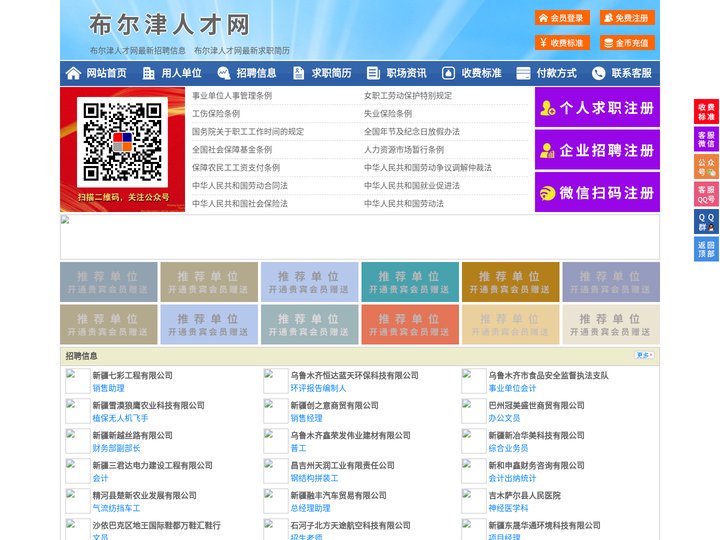Click the chat icon beside 招聘信息
The image size is (720, 540).
(x=223, y=73)
